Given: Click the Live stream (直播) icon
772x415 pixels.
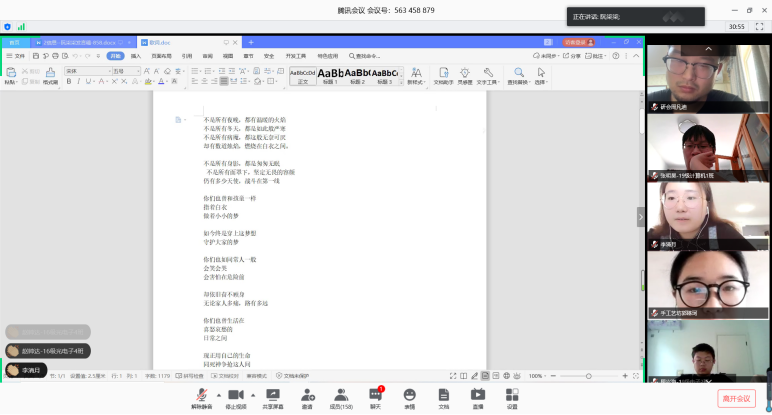Looking at the screenshot, I should (477, 395).
